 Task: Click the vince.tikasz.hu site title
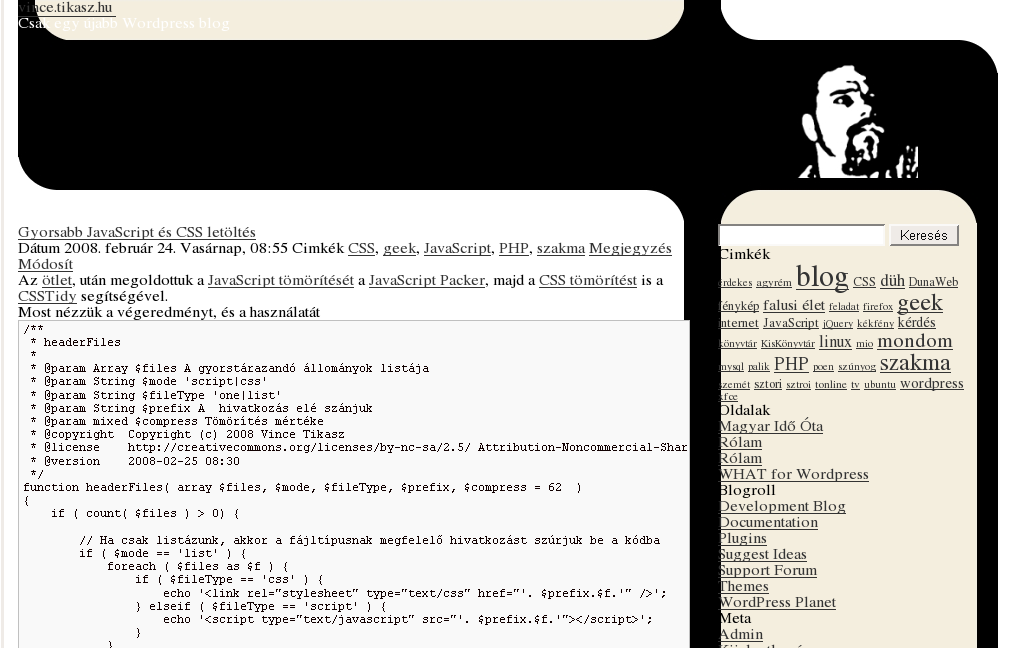(x=65, y=7)
